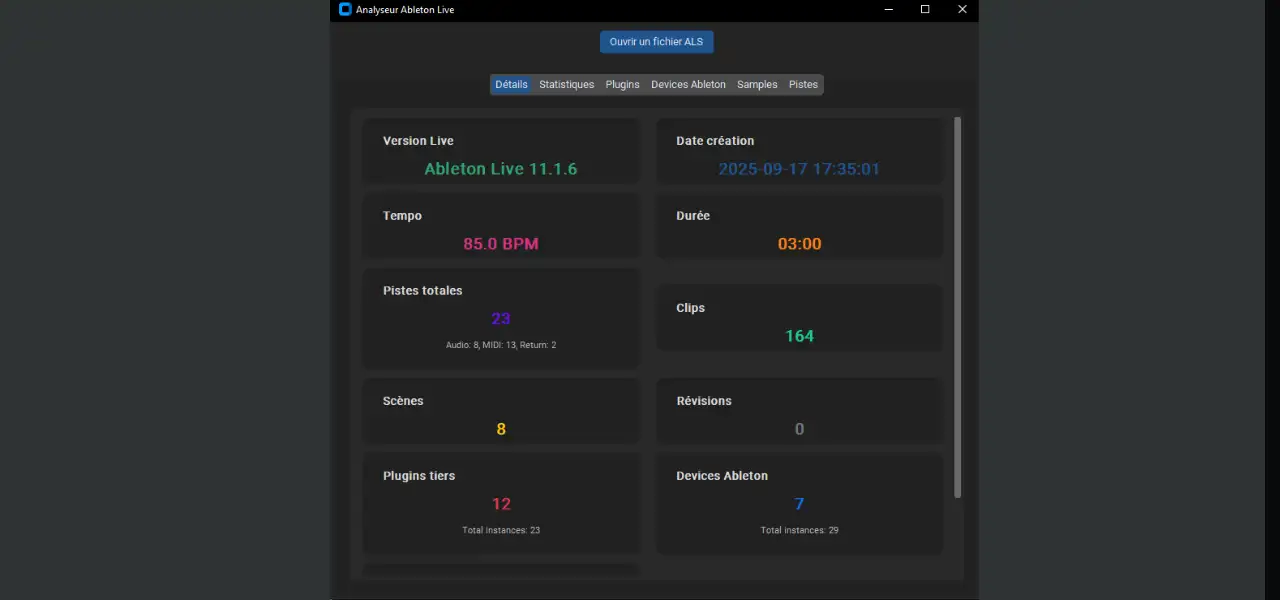Click the Devices Ableton count 7
Screen dimensions: 1280x600
tap(799, 504)
